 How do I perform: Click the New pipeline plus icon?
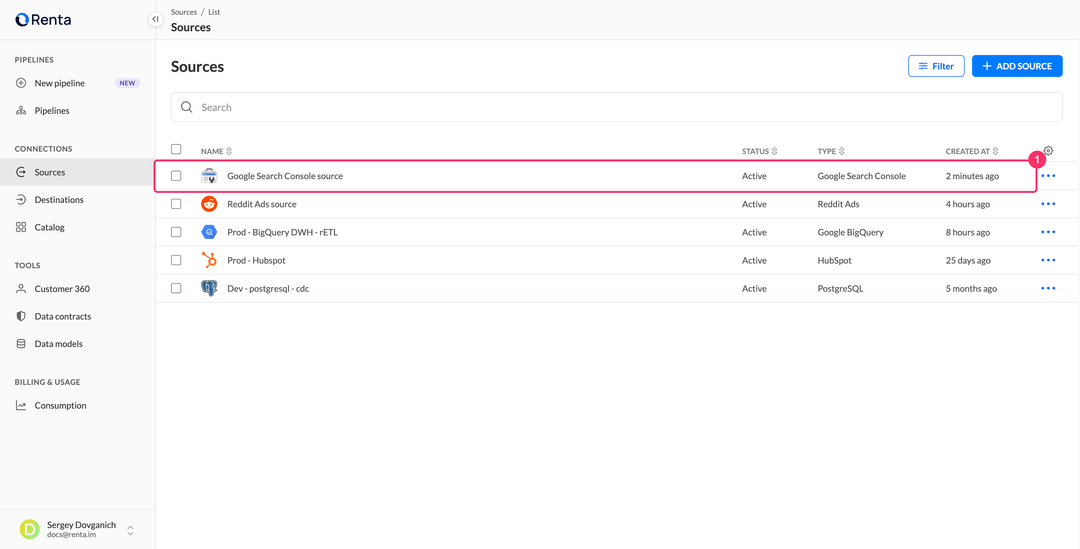tap(21, 83)
